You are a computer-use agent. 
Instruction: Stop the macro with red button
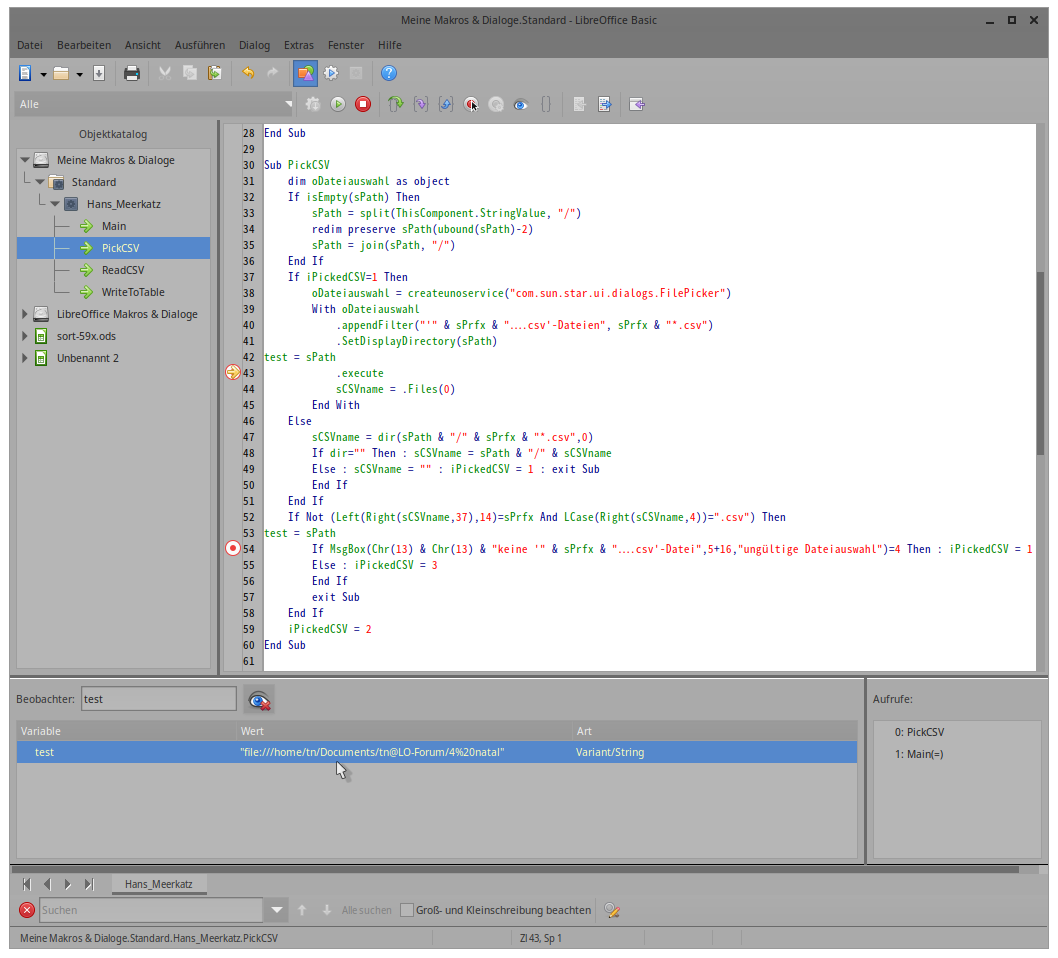[363, 104]
